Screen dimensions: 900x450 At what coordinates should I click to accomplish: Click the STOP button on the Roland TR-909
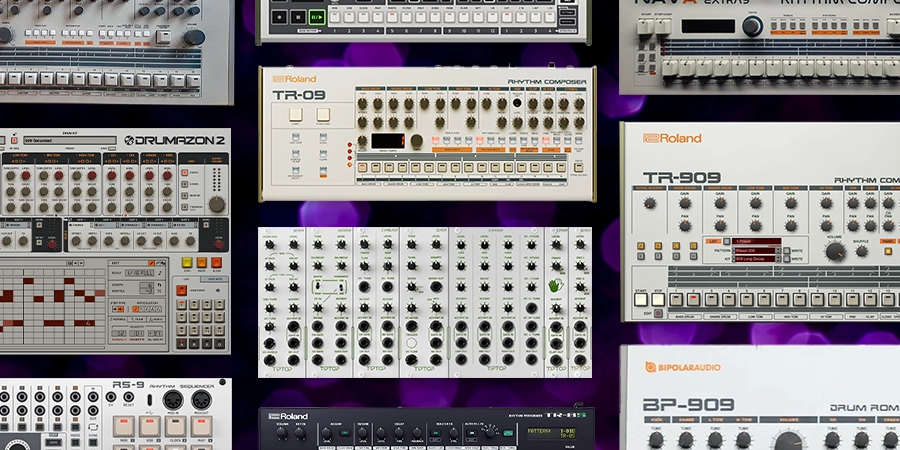pos(658,299)
